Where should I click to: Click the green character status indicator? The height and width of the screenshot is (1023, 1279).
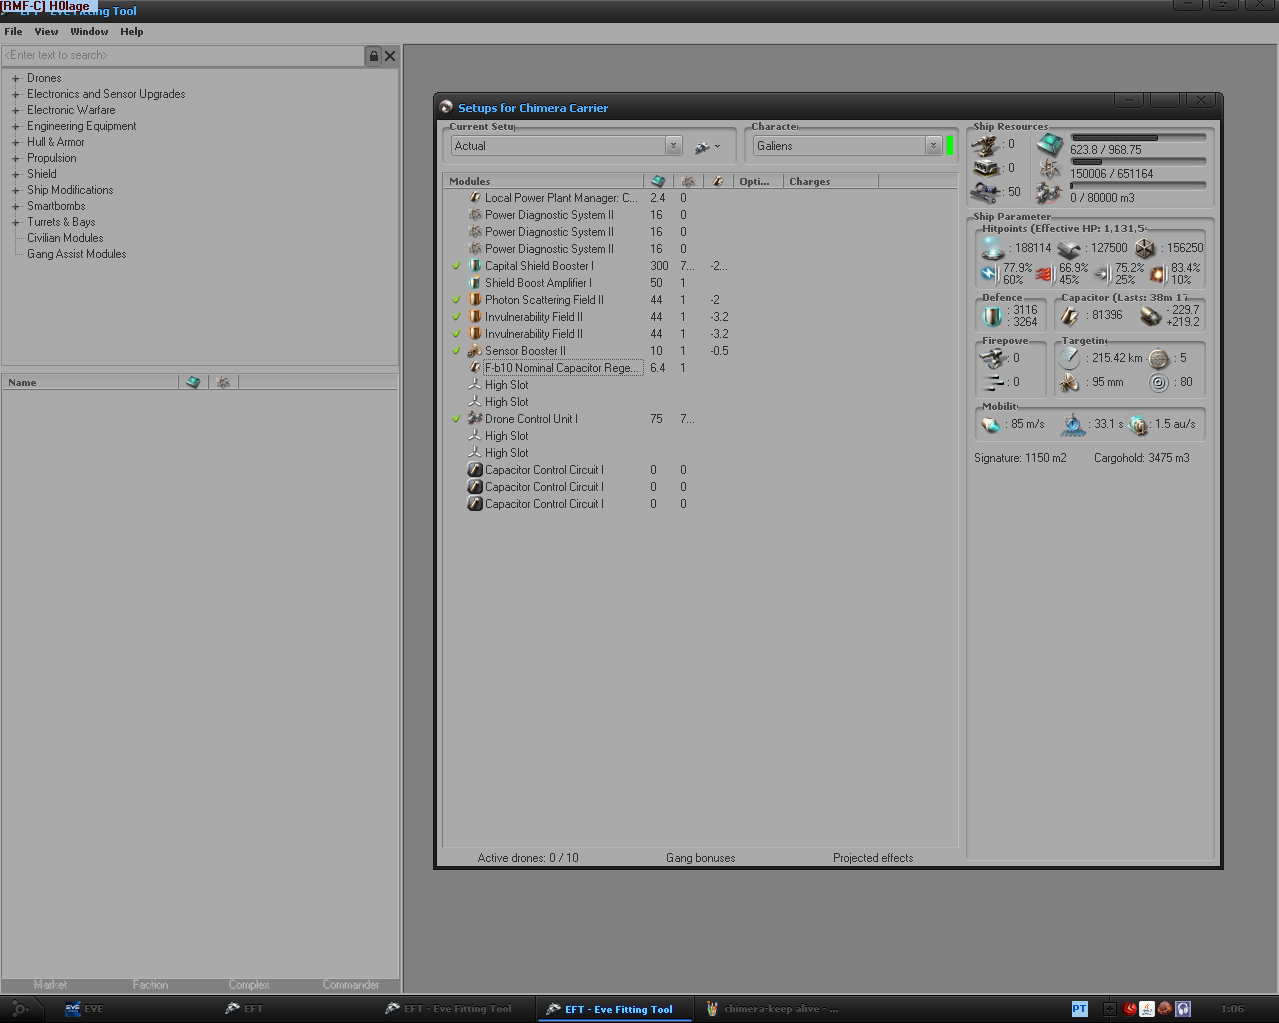click(950, 146)
